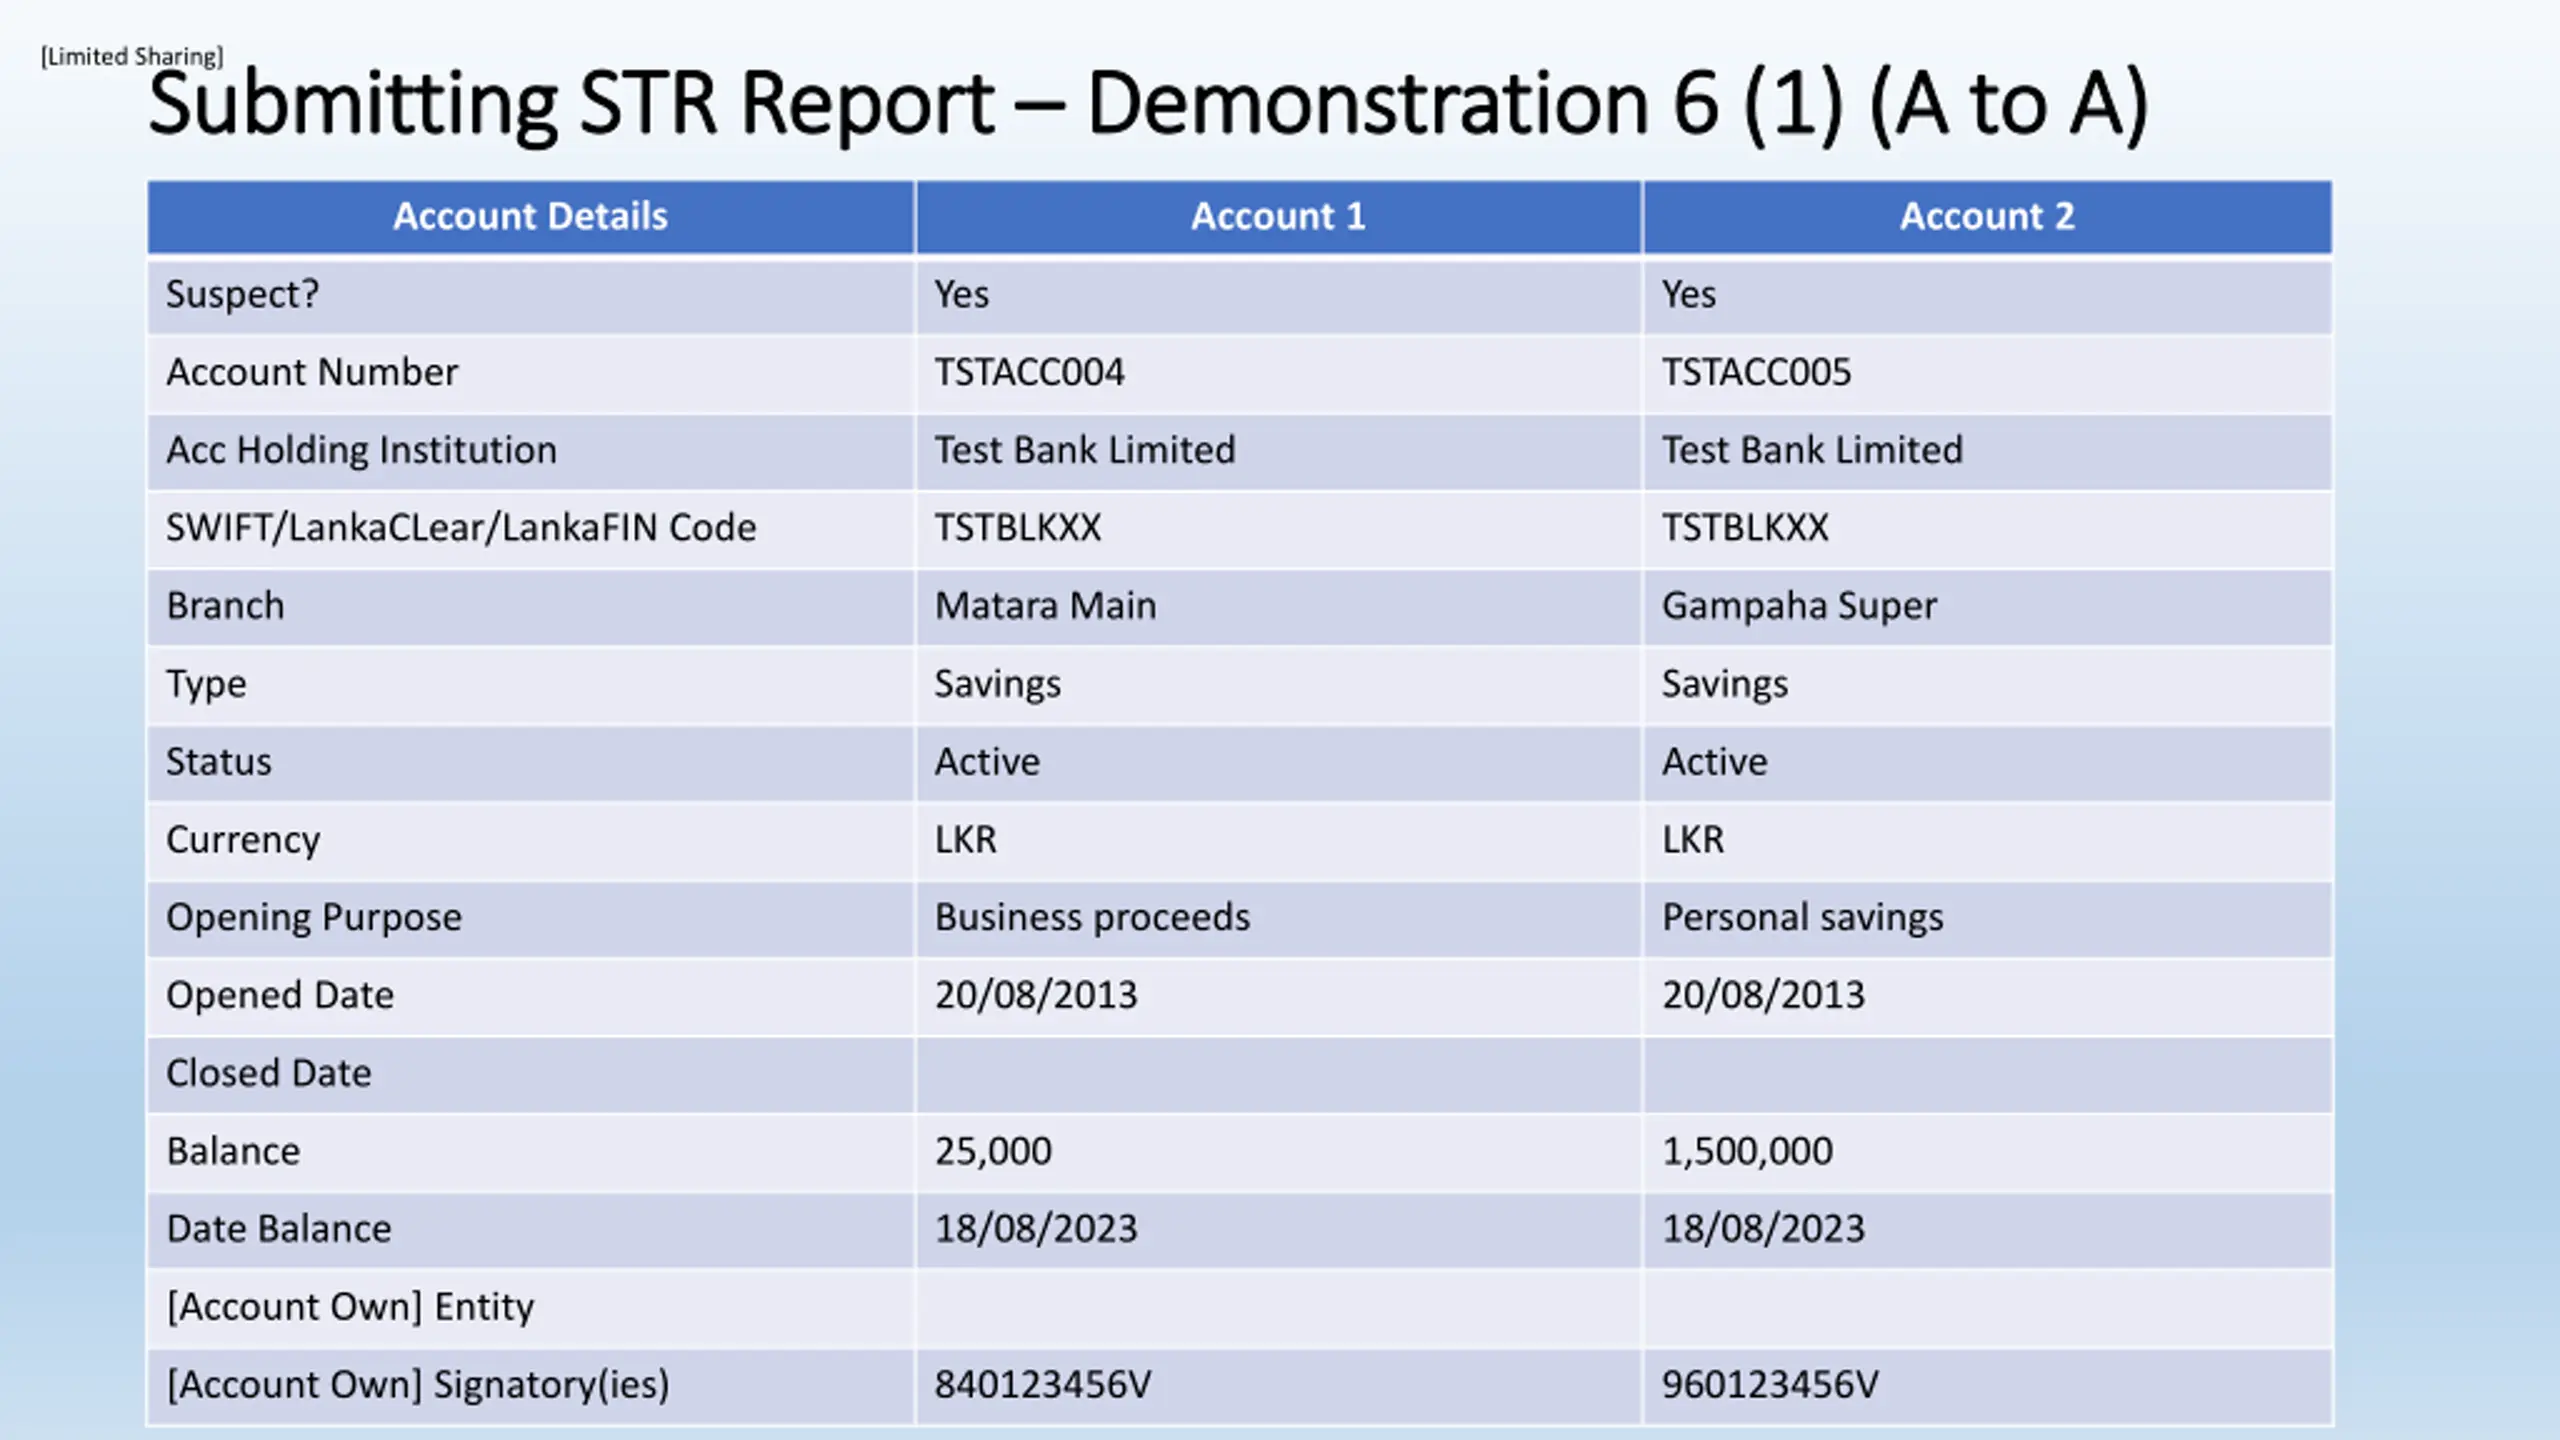Select signatory ID '960123456V'
This screenshot has width=2560, height=1440.
click(x=1770, y=1385)
